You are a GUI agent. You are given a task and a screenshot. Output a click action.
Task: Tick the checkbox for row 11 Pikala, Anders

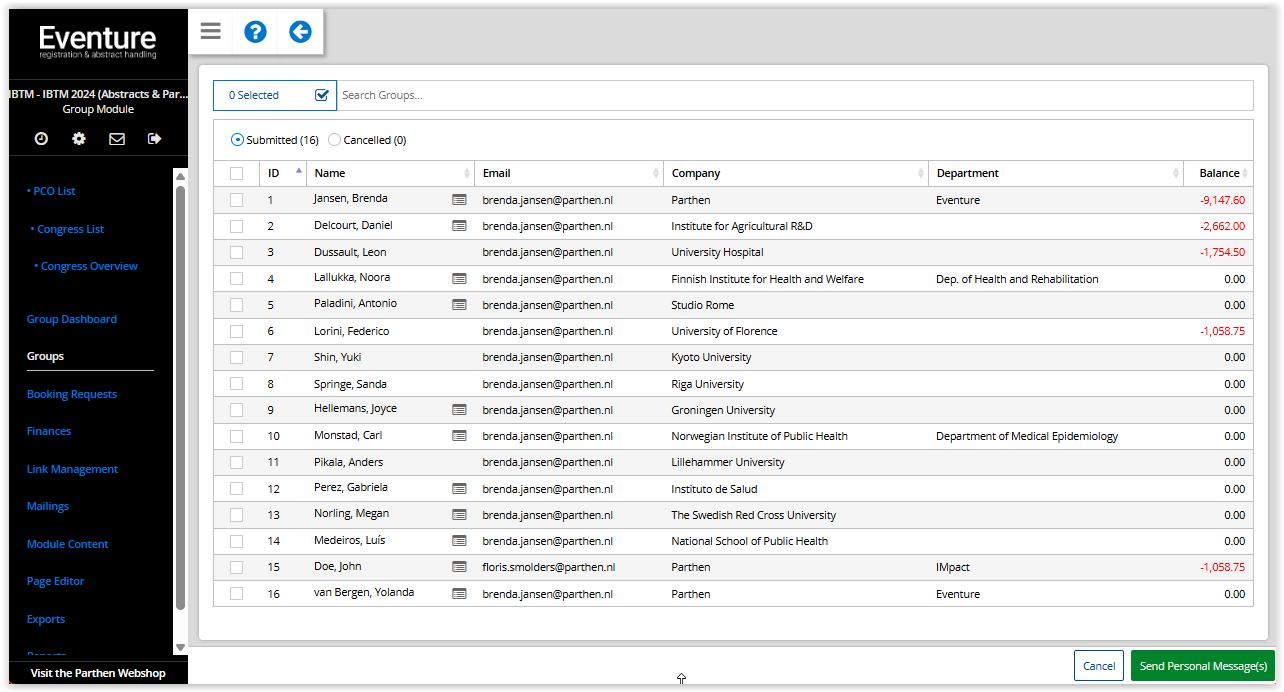(x=236, y=462)
